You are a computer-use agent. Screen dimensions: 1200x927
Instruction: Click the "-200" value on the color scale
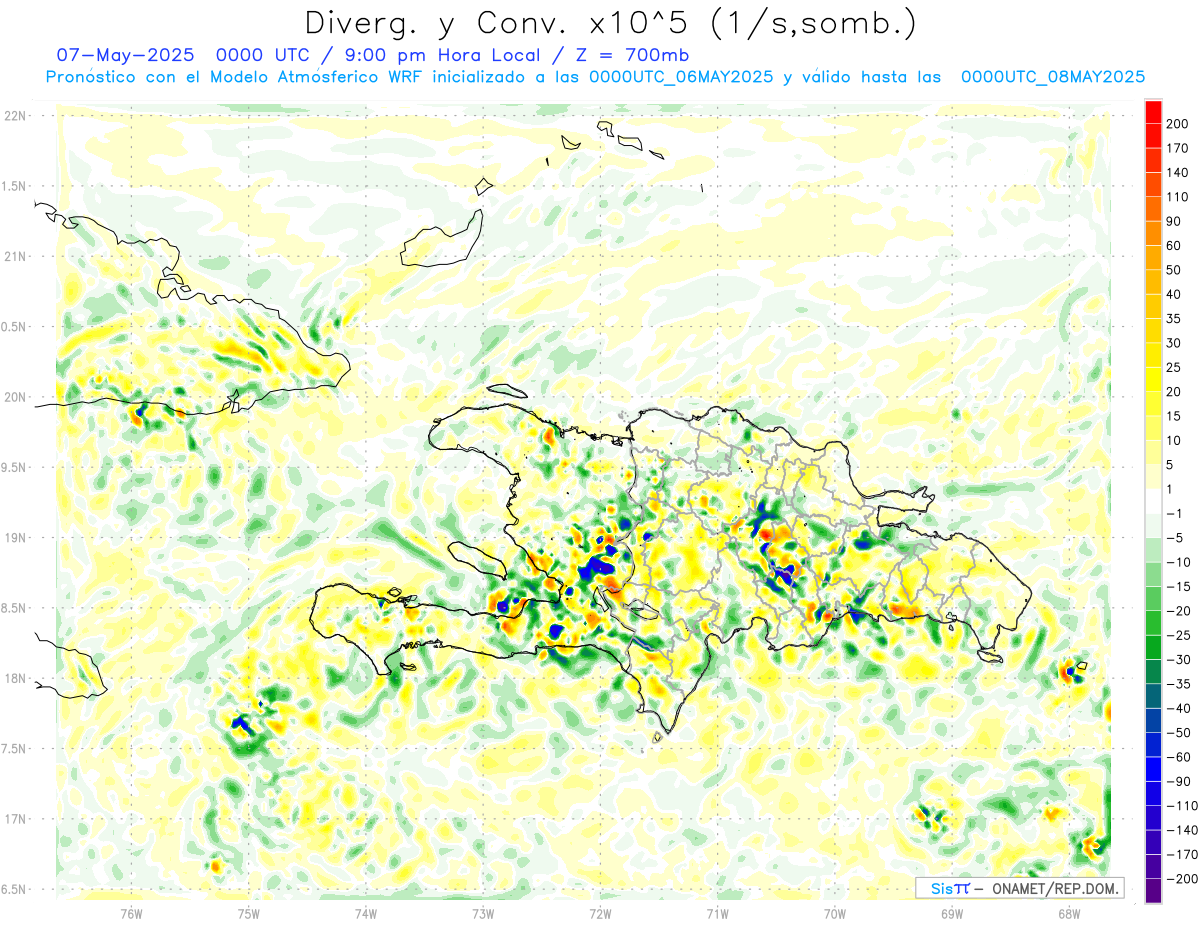[1181, 879]
